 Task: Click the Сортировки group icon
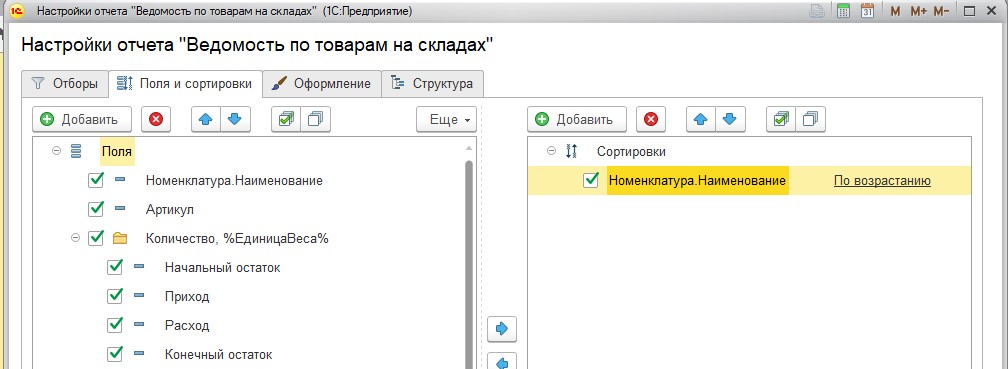(572, 152)
